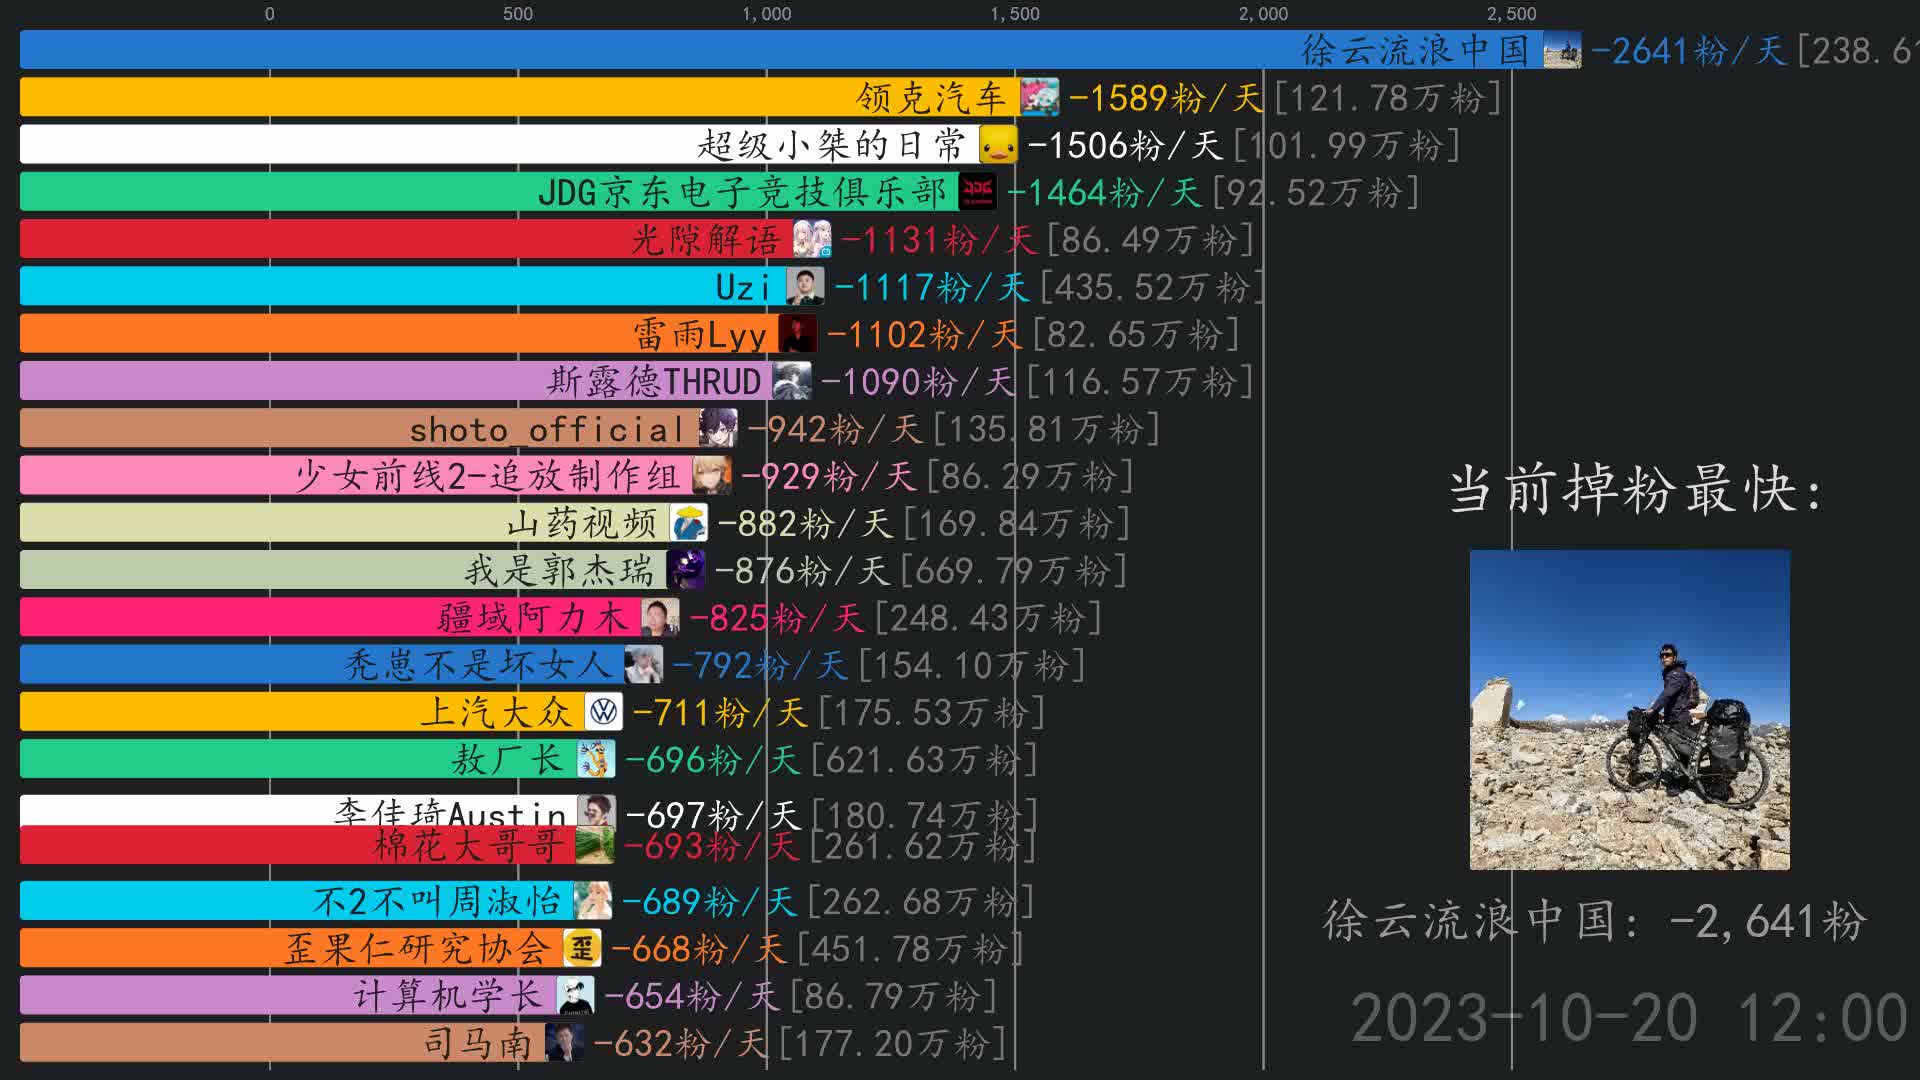This screenshot has height=1080, width=1920.
Task: Click the 少女前线2-追放制作组 avatar
Action: click(711, 475)
